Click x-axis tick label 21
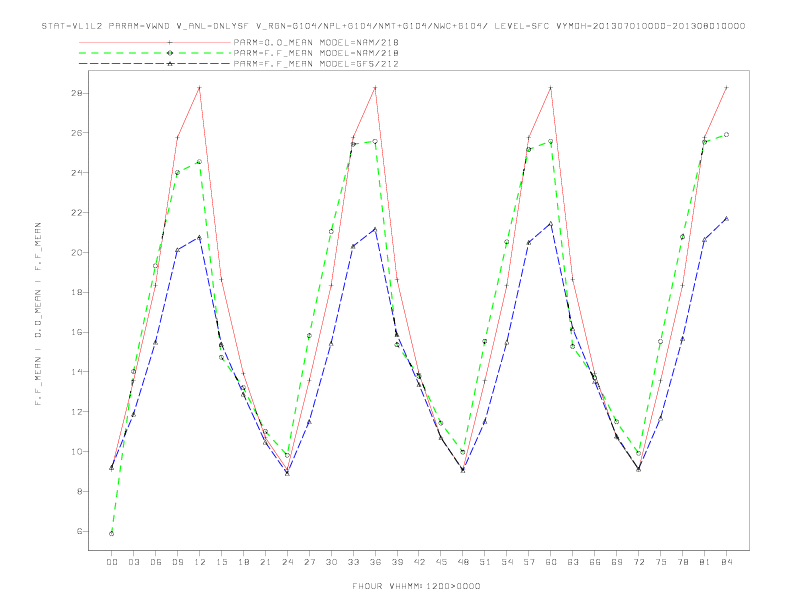The height and width of the screenshot is (612, 792). (x=265, y=562)
